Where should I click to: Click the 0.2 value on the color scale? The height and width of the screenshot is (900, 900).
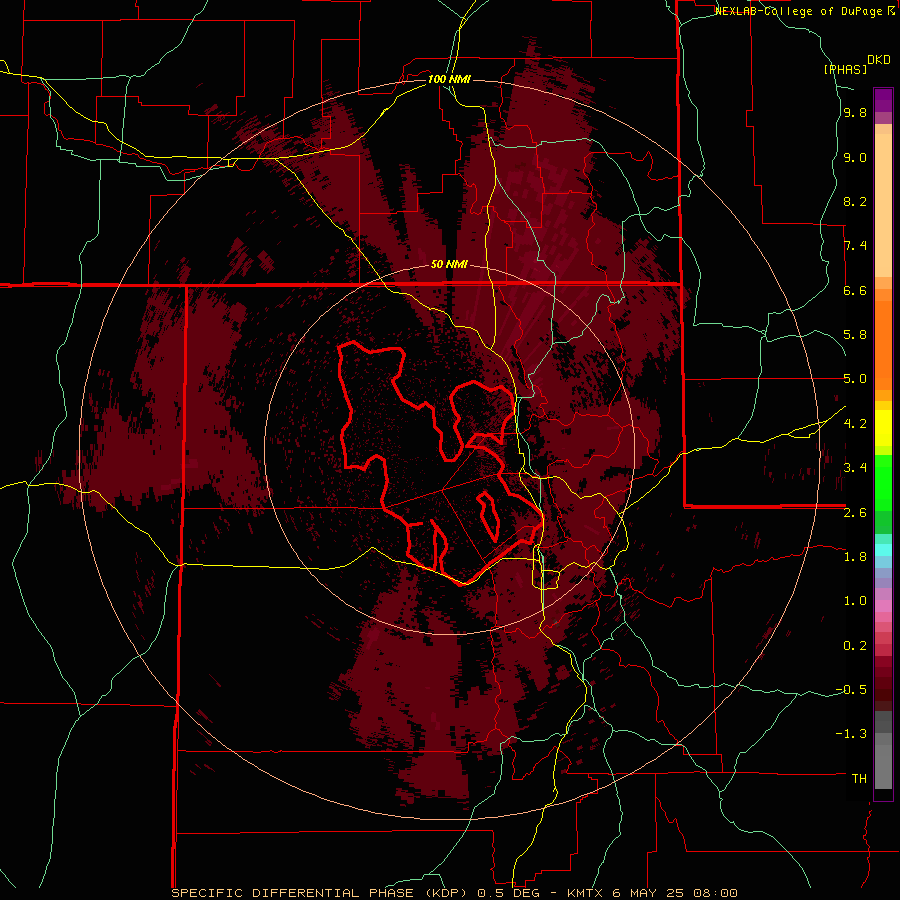855,645
